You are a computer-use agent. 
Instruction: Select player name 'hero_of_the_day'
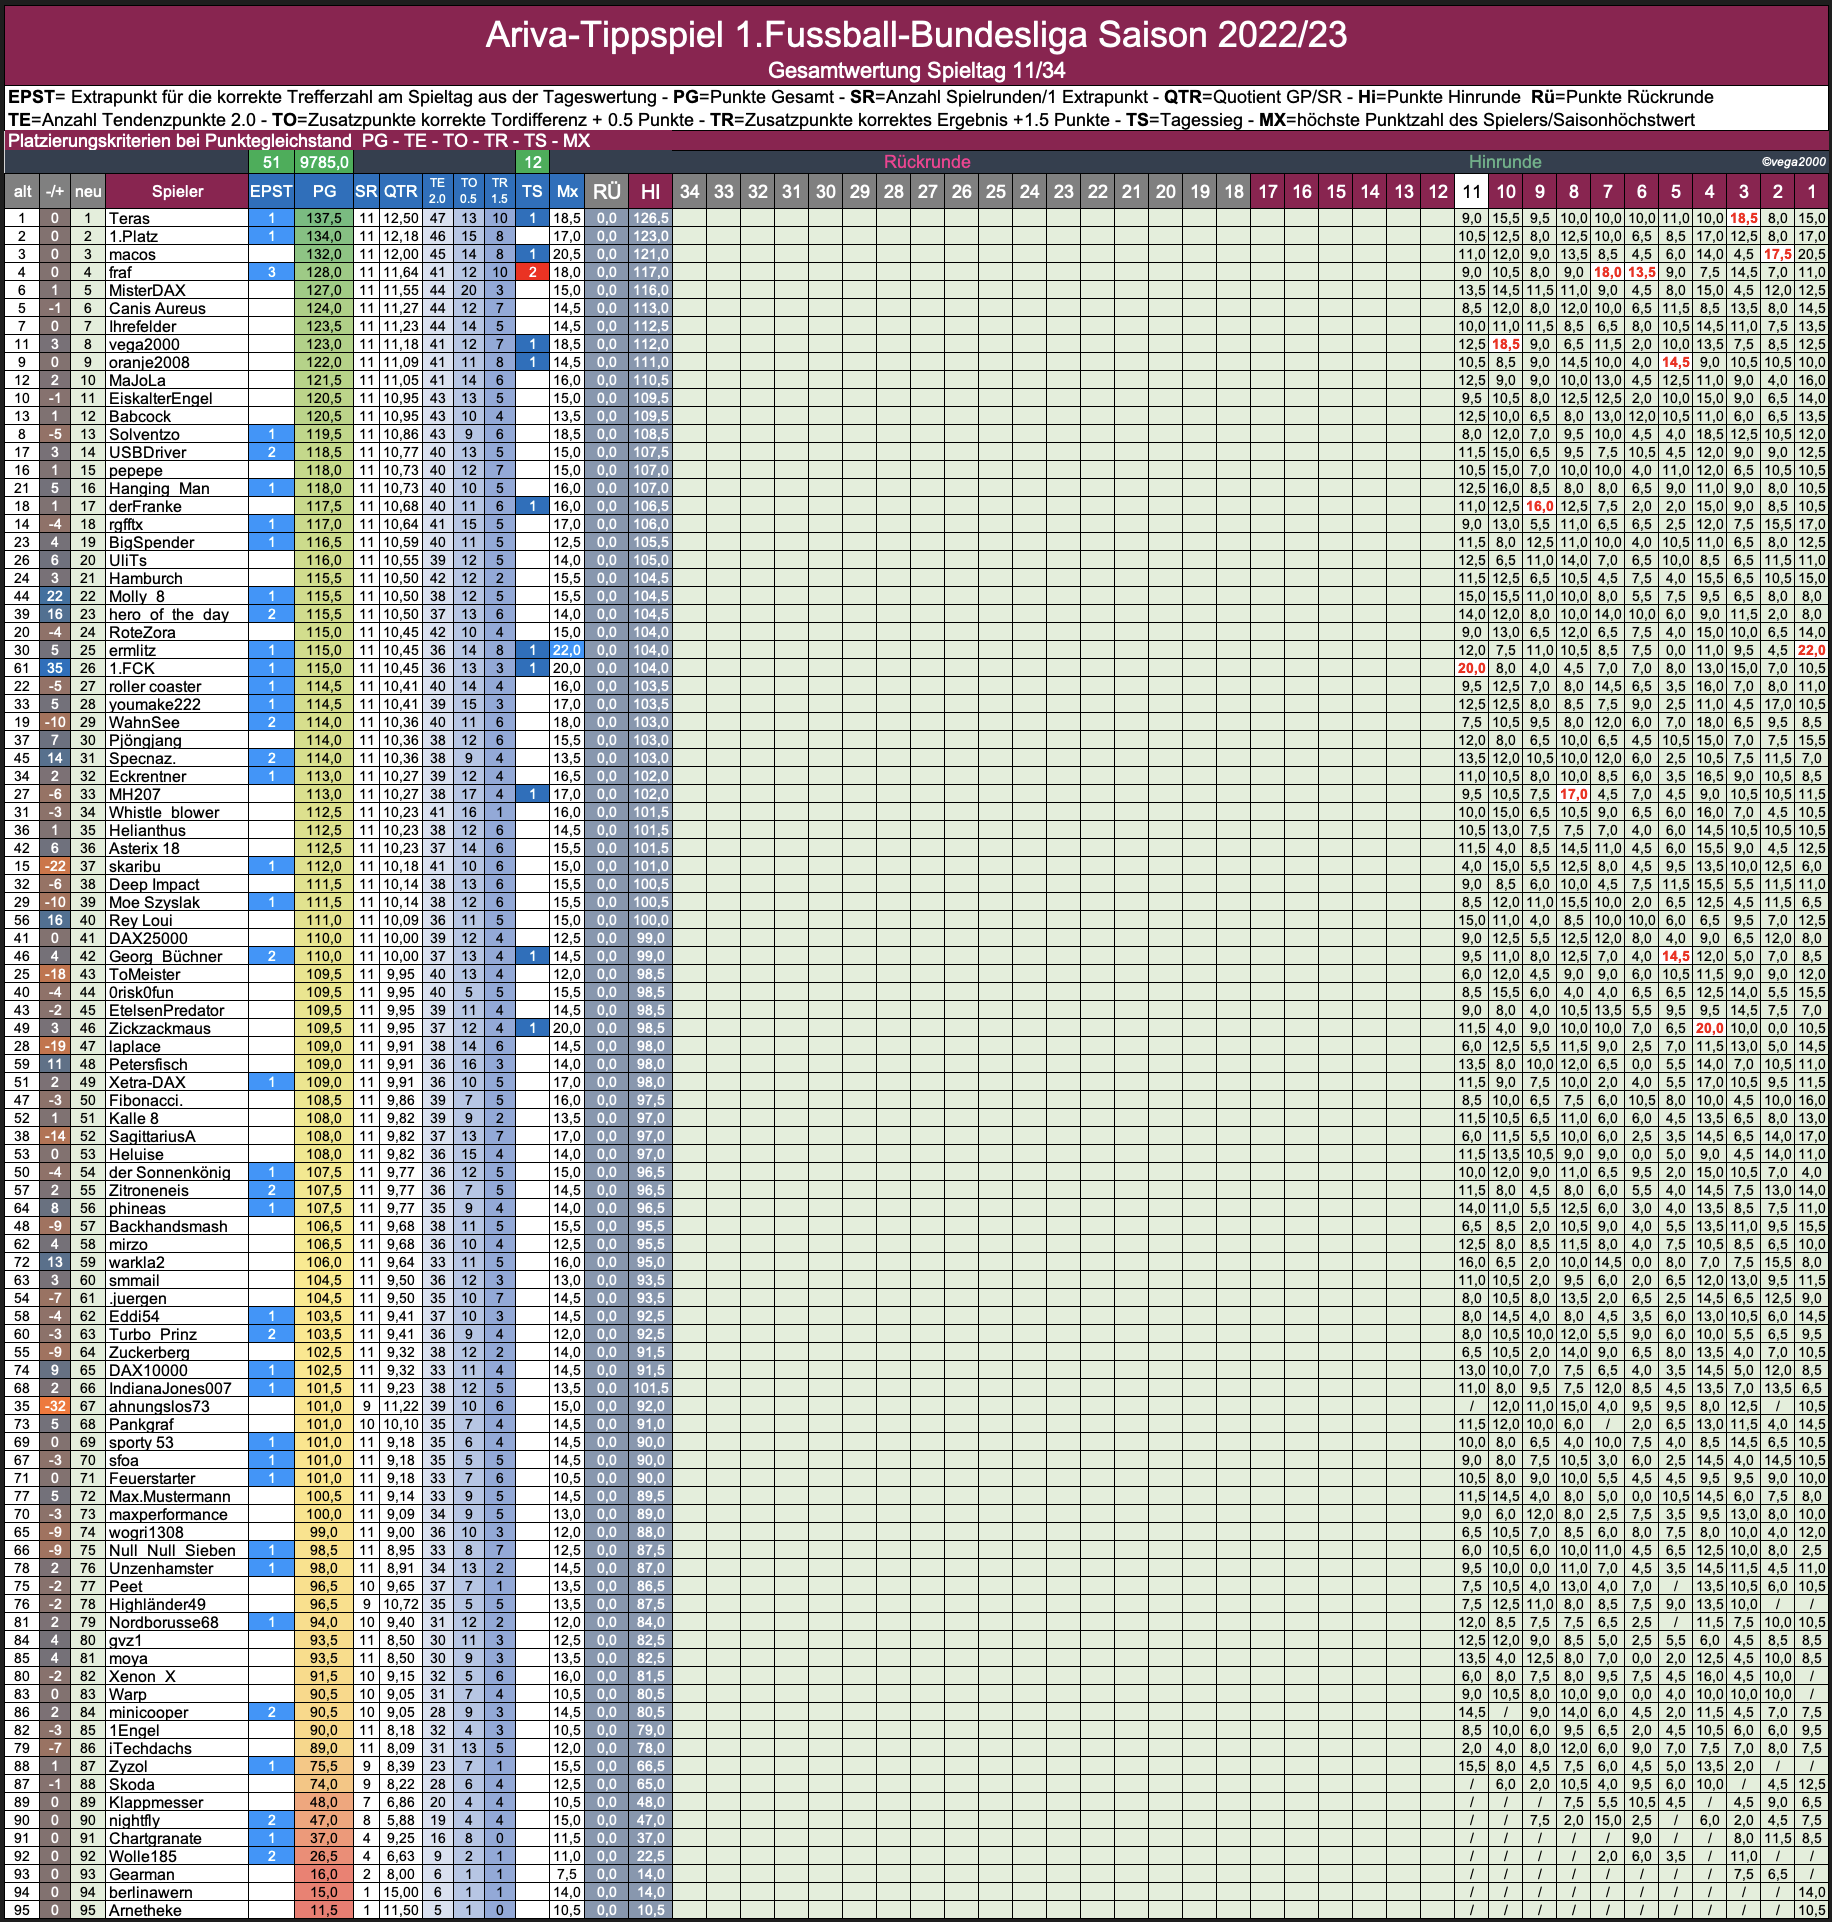169,614
